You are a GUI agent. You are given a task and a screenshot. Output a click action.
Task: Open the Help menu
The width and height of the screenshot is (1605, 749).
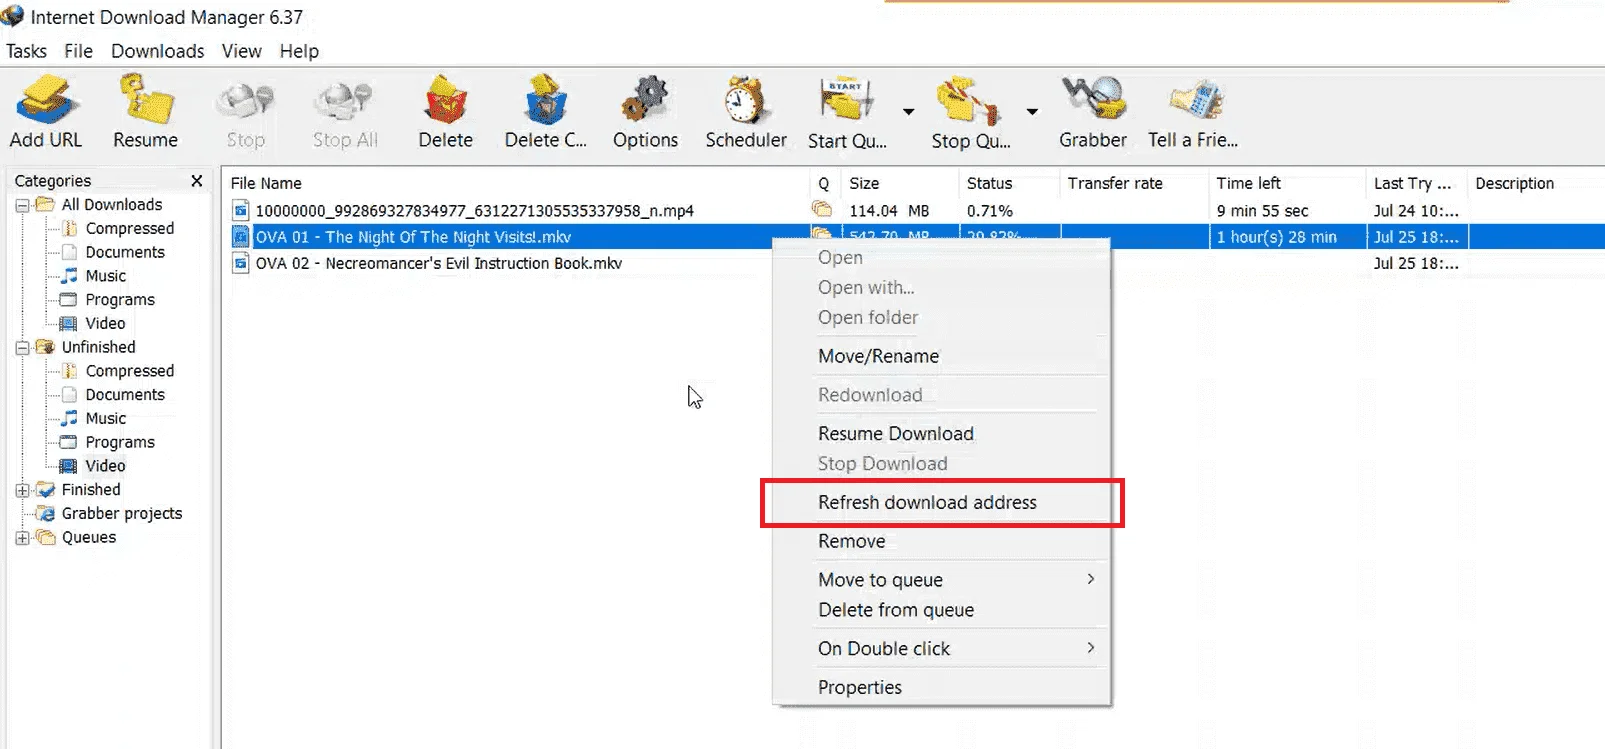pos(299,51)
